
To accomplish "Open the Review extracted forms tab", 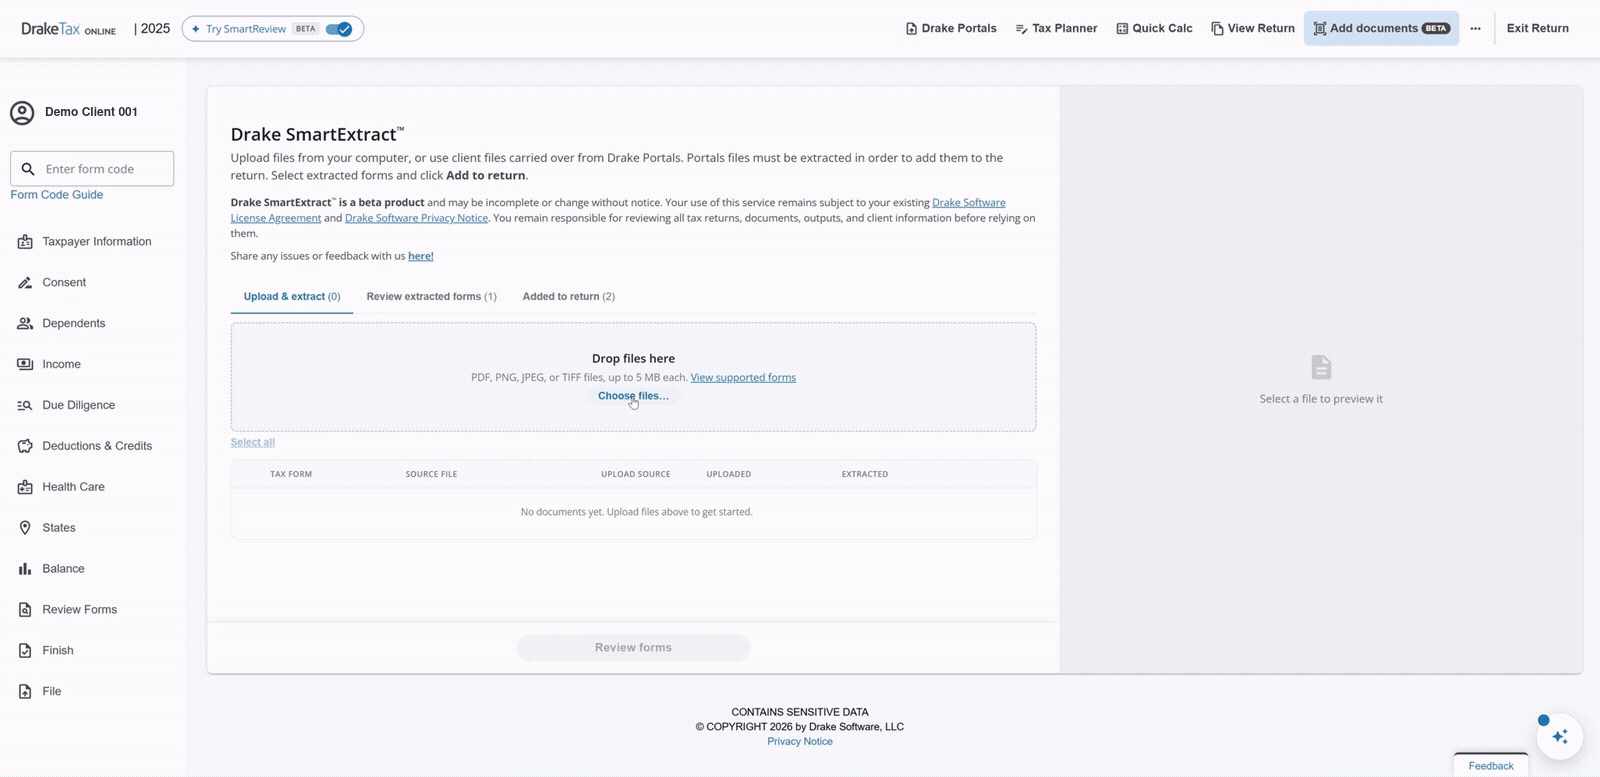I will pos(431,297).
